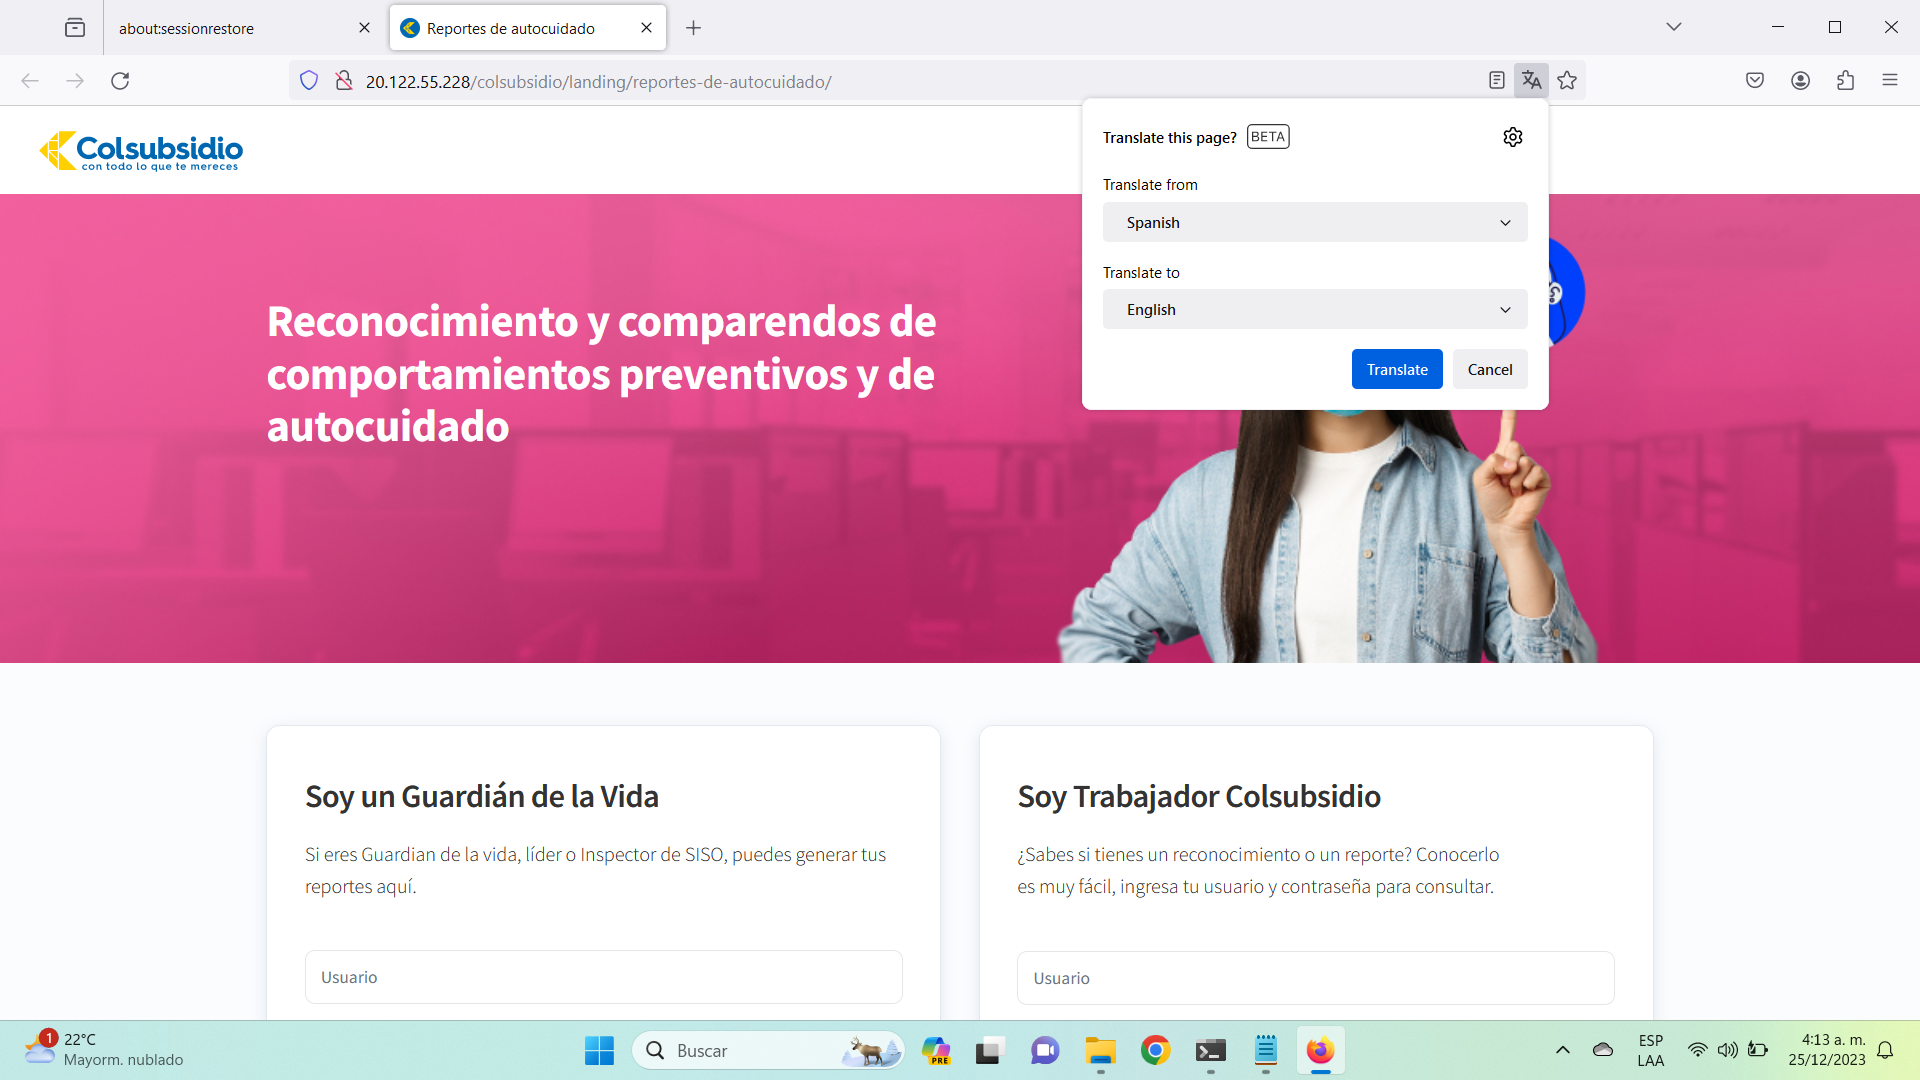Cancel the translation popup

click(1489, 369)
